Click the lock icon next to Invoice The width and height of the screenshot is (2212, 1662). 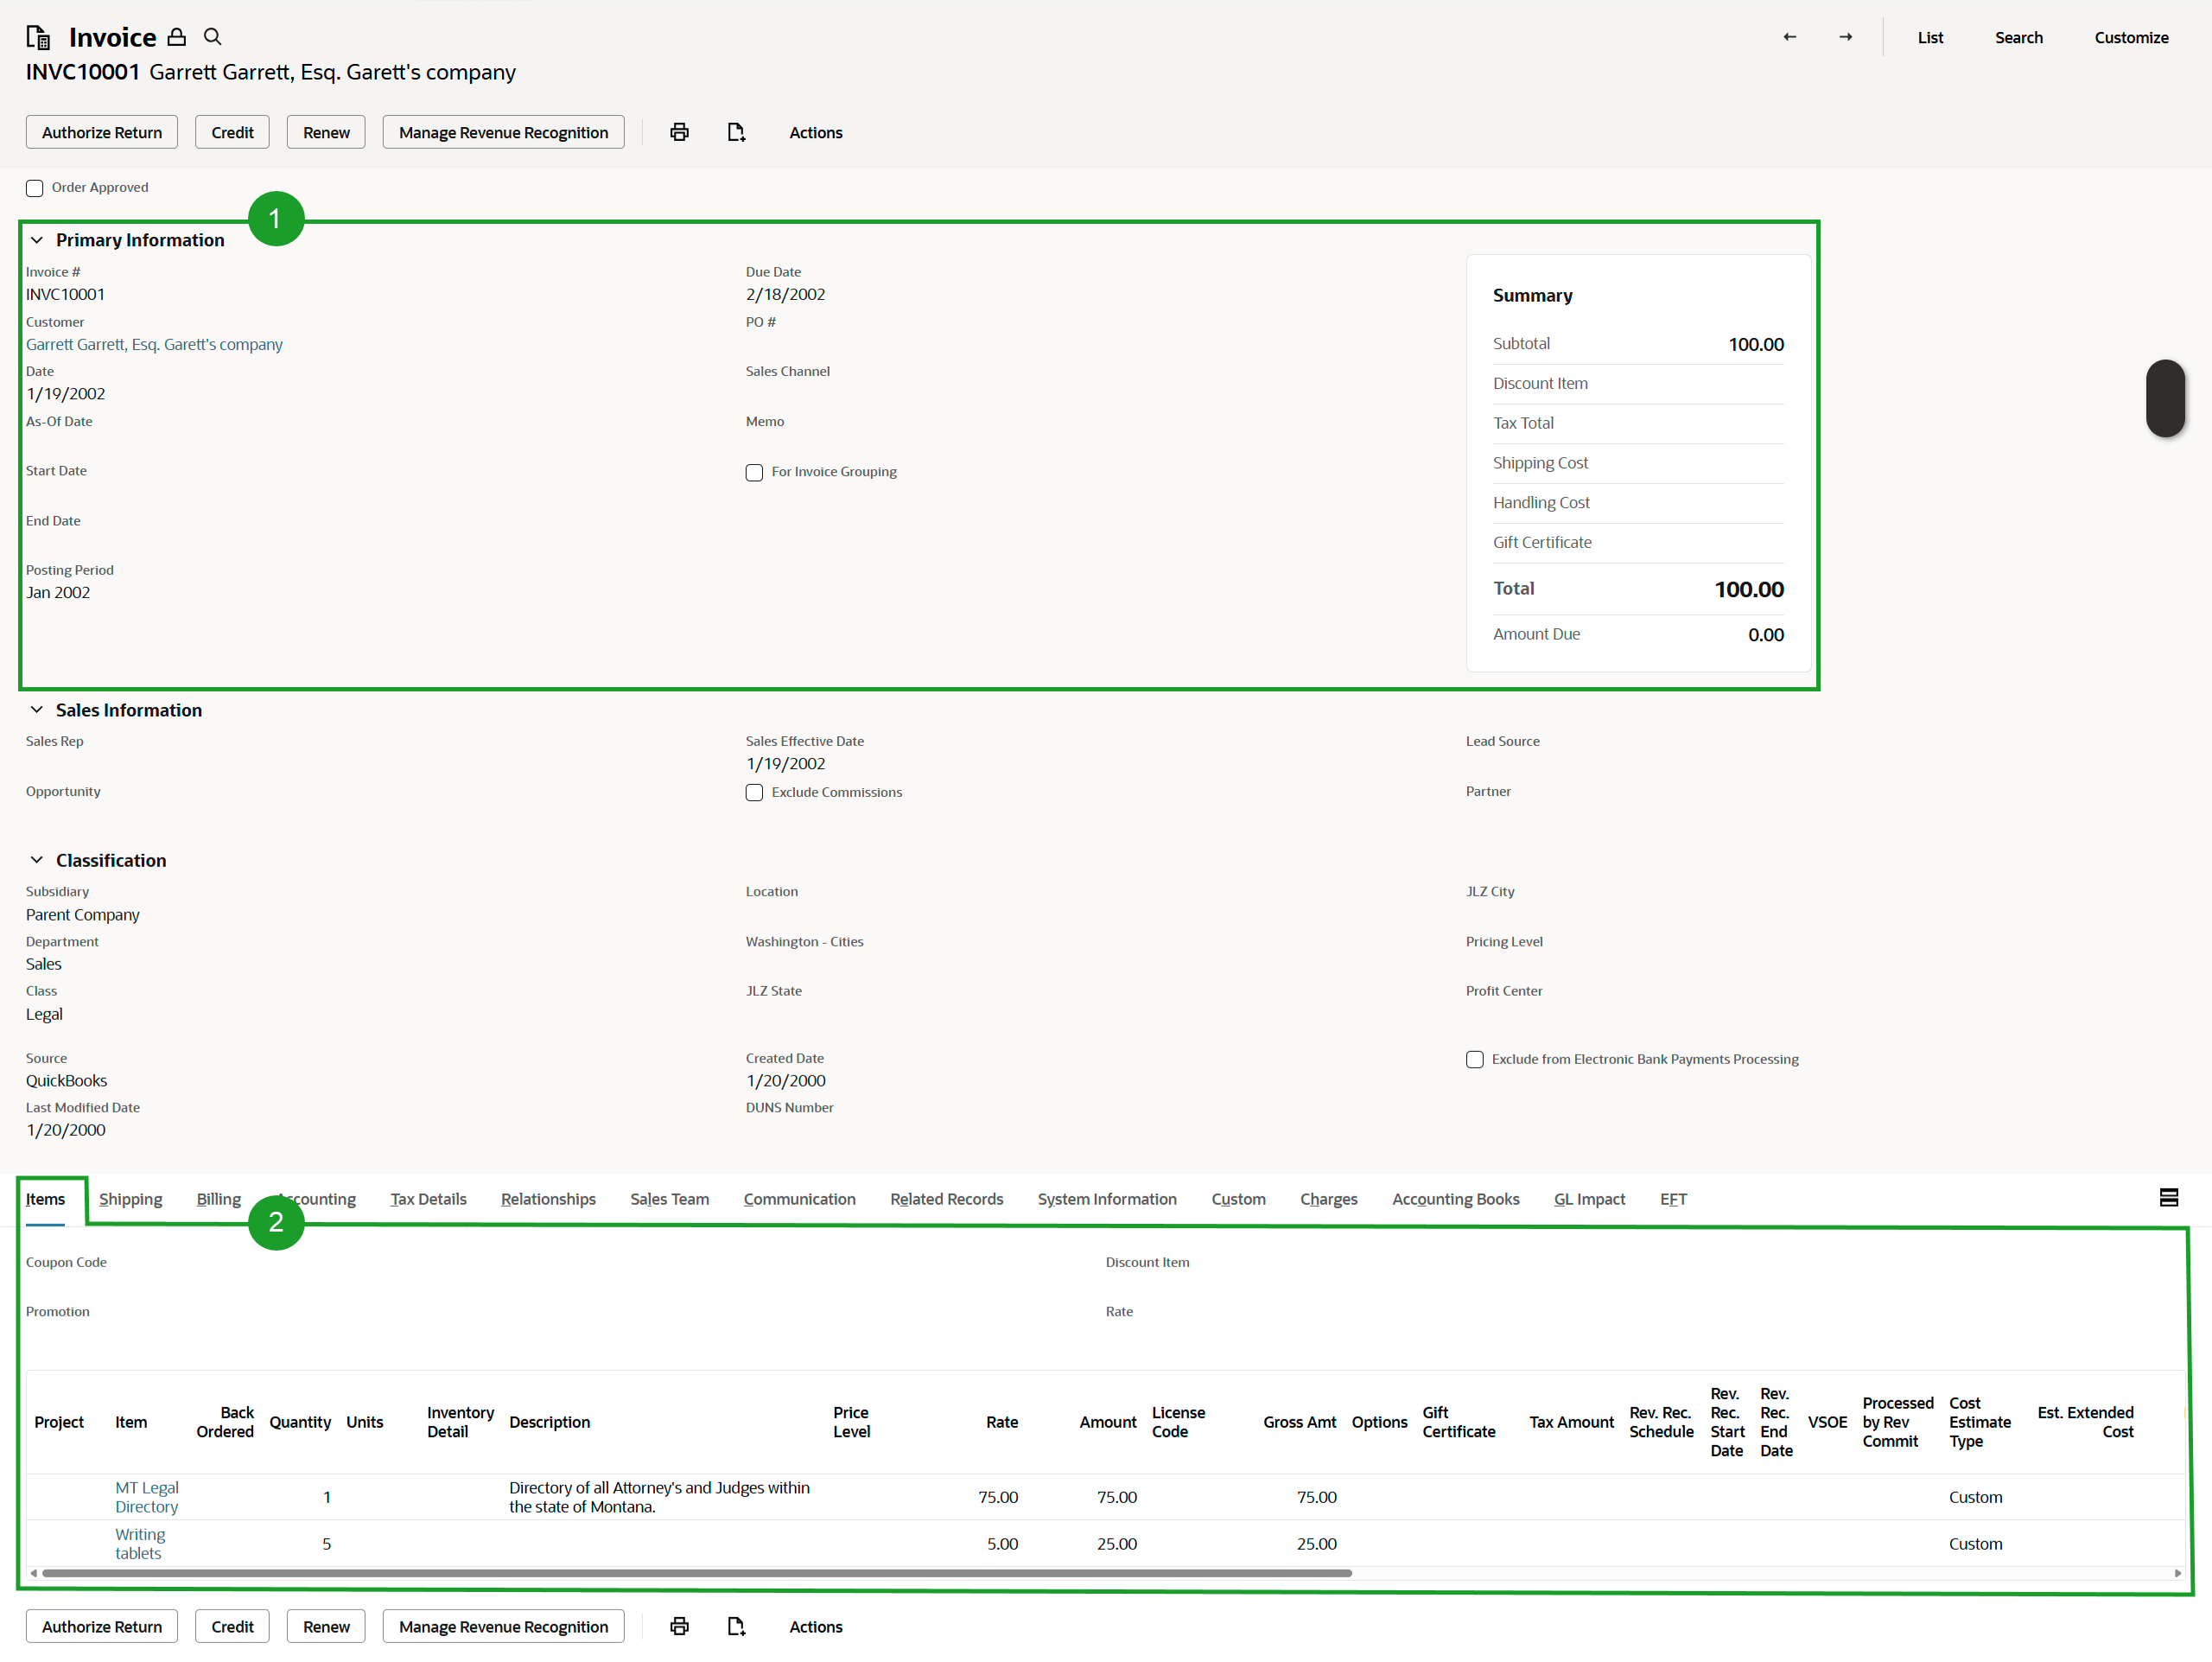[176, 37]
